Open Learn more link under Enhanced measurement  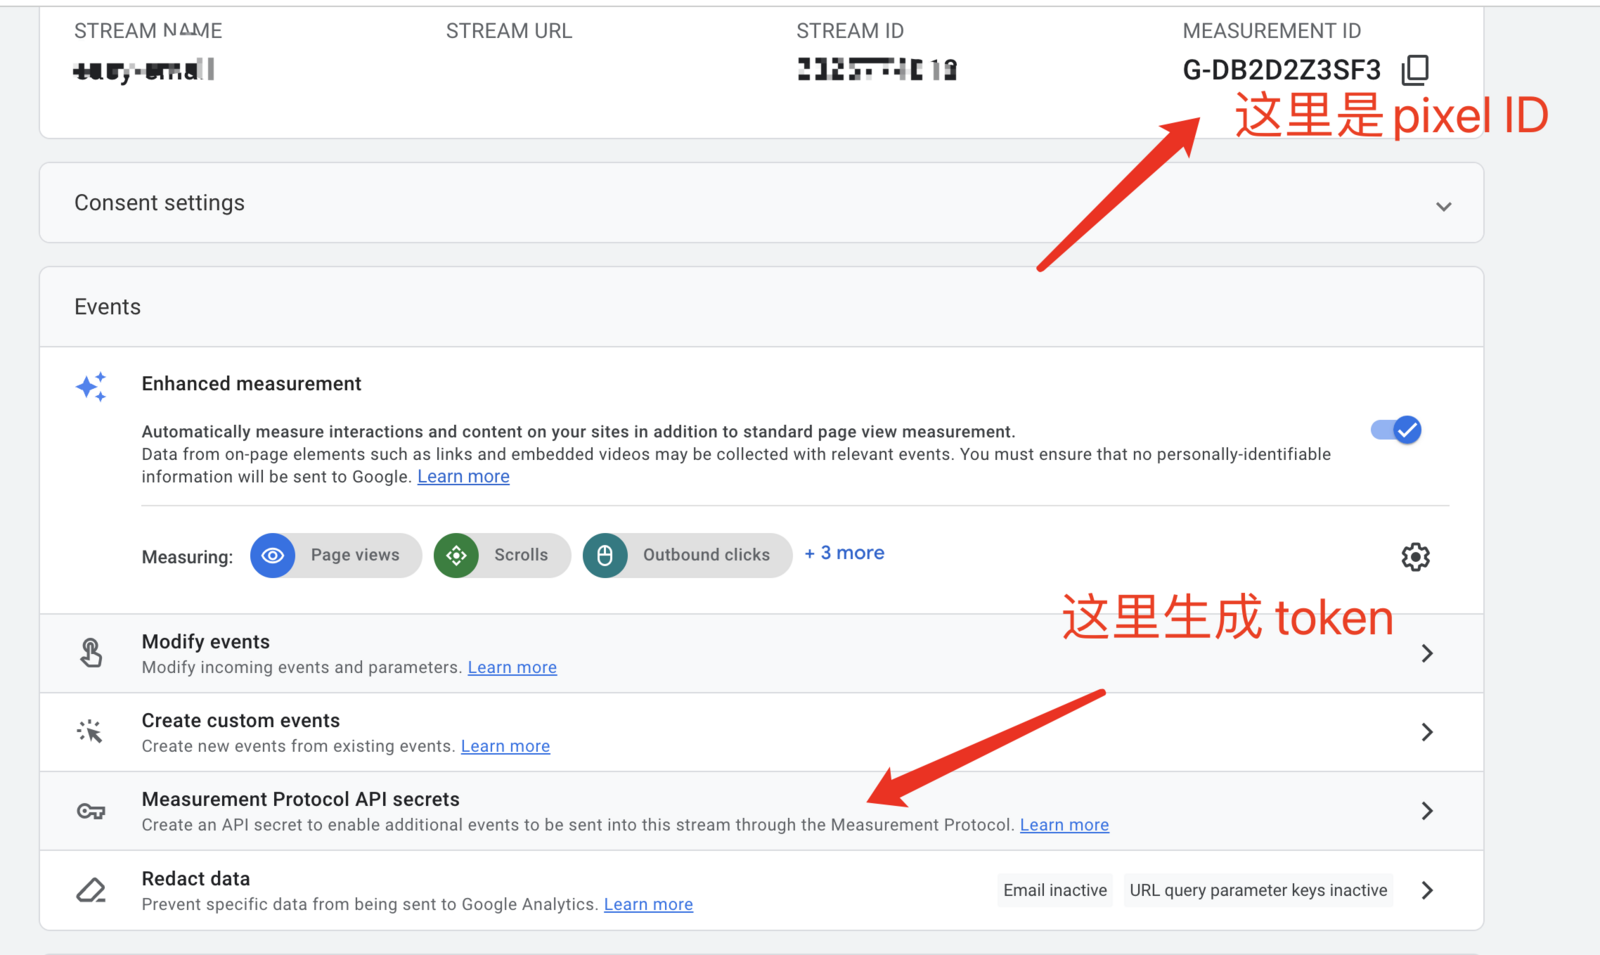[463, 477]
